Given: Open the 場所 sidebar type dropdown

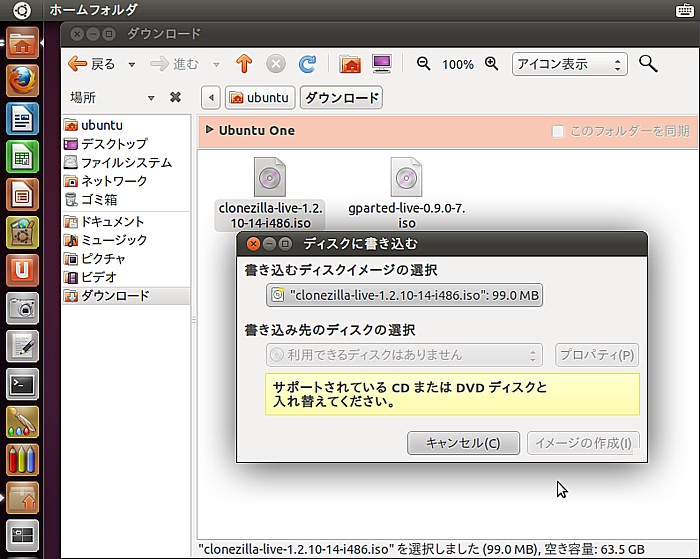Looking at the screenshot, I should [x=151, y=98].
